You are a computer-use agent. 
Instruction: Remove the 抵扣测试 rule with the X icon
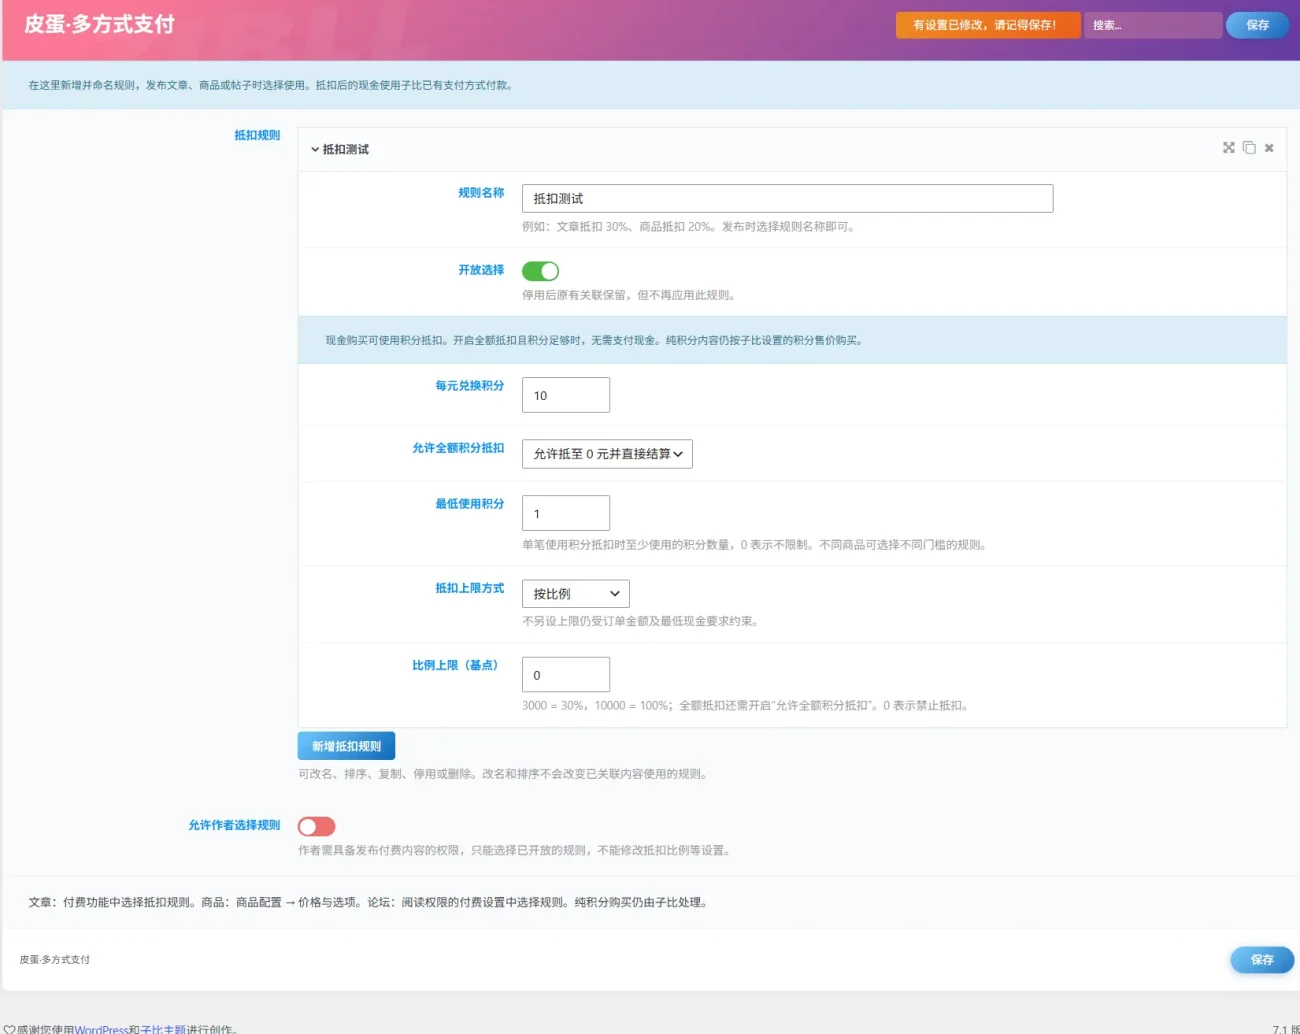pyautogui.click(x=1269, y=148)
